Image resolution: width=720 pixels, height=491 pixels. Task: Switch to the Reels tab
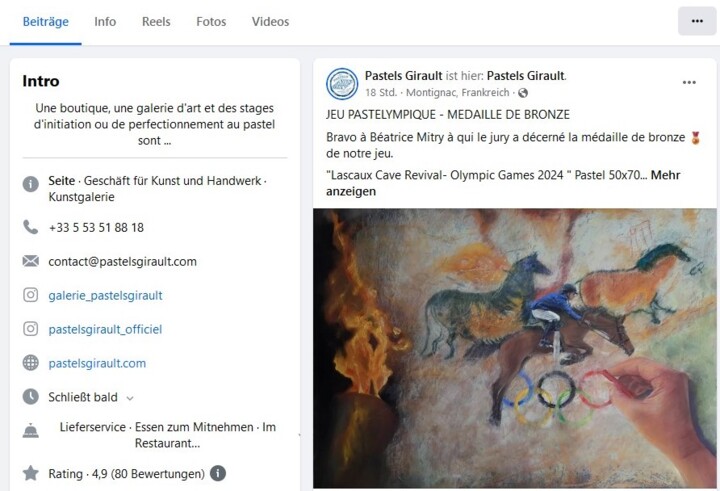[x=156, y=22]
